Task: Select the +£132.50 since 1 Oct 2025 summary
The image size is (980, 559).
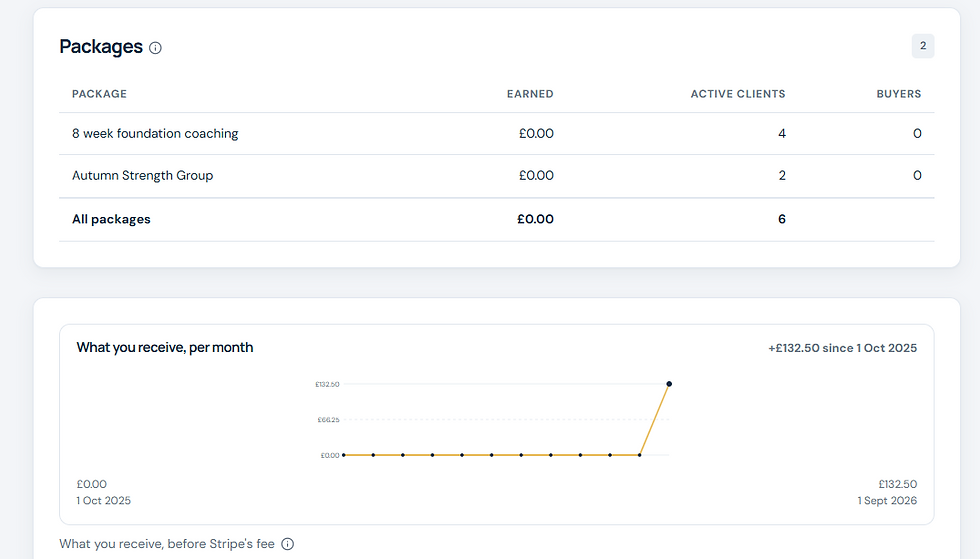Action: pyautogui.click(x=842, y=348)
